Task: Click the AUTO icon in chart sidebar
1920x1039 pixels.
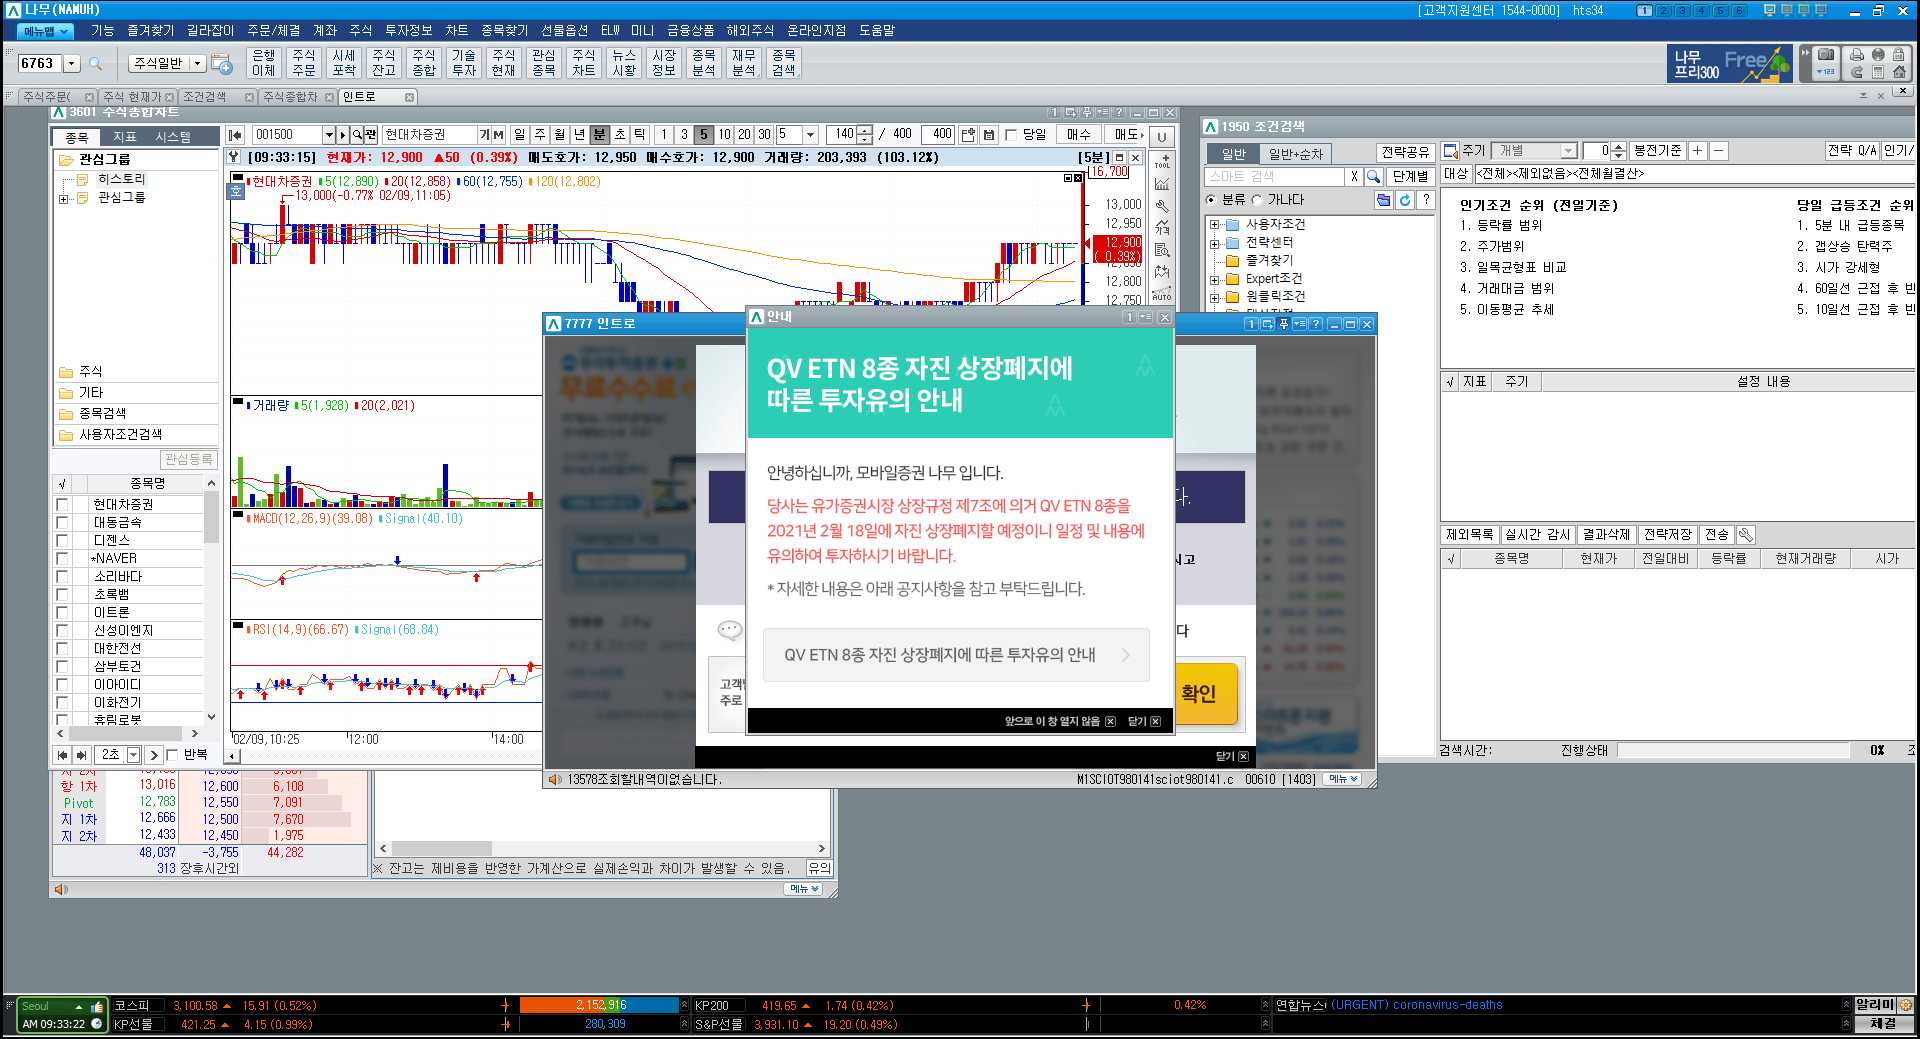Action: 1162,294
